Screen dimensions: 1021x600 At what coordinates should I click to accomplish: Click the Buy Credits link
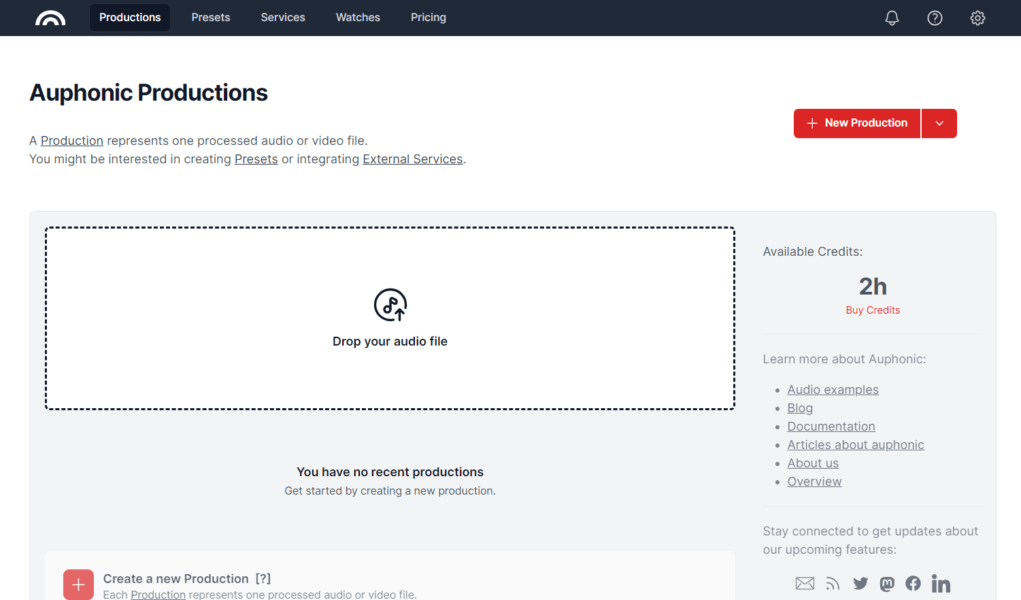pyautogui.click(x=872, y=310)
